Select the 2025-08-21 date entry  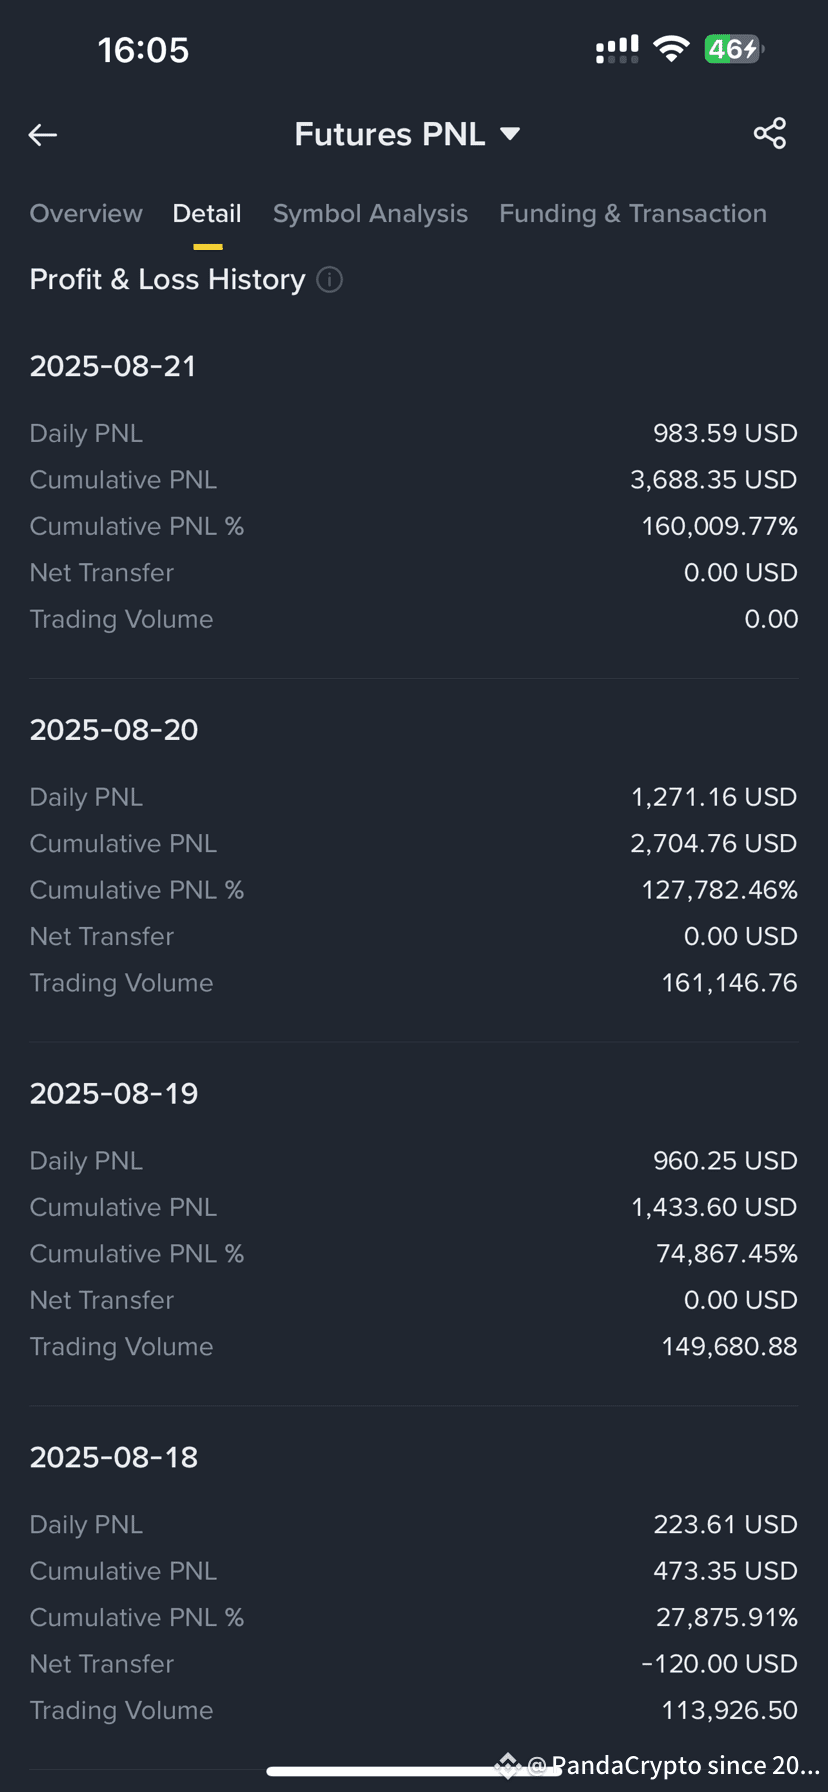coord(113,366)
